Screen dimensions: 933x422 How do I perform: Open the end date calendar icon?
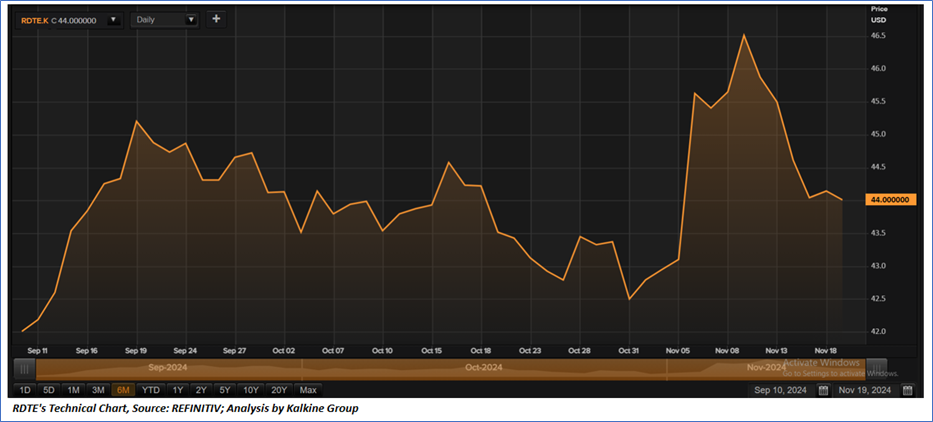pos(907,390)
